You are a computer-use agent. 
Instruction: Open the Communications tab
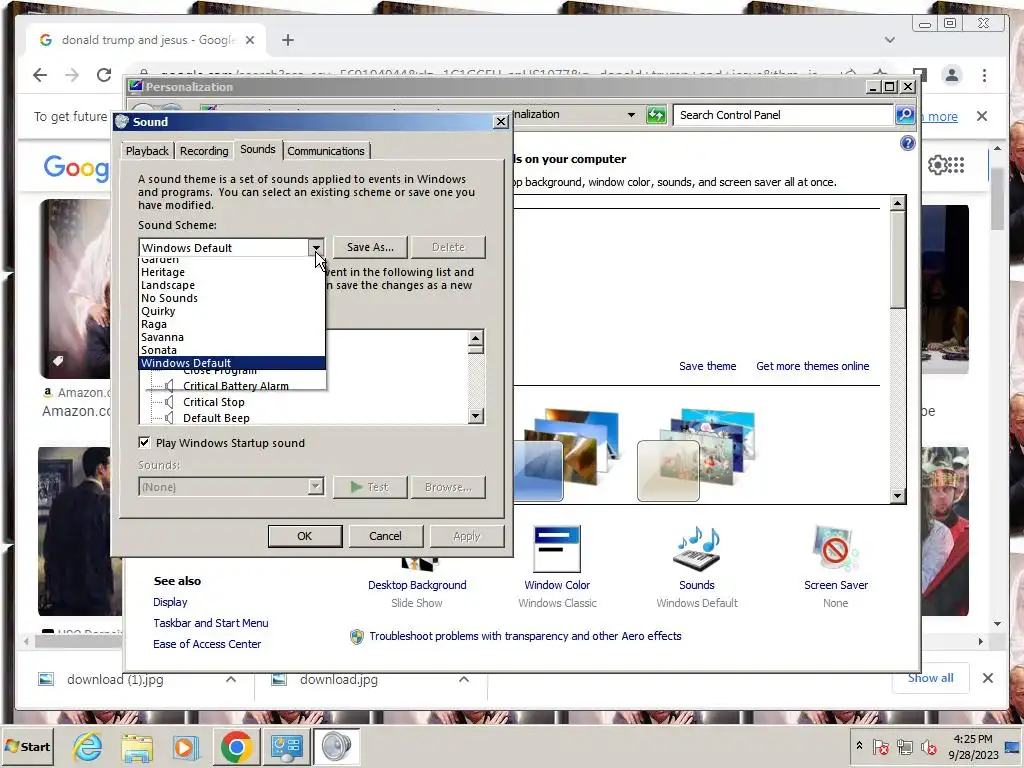(x=326, y=151)
